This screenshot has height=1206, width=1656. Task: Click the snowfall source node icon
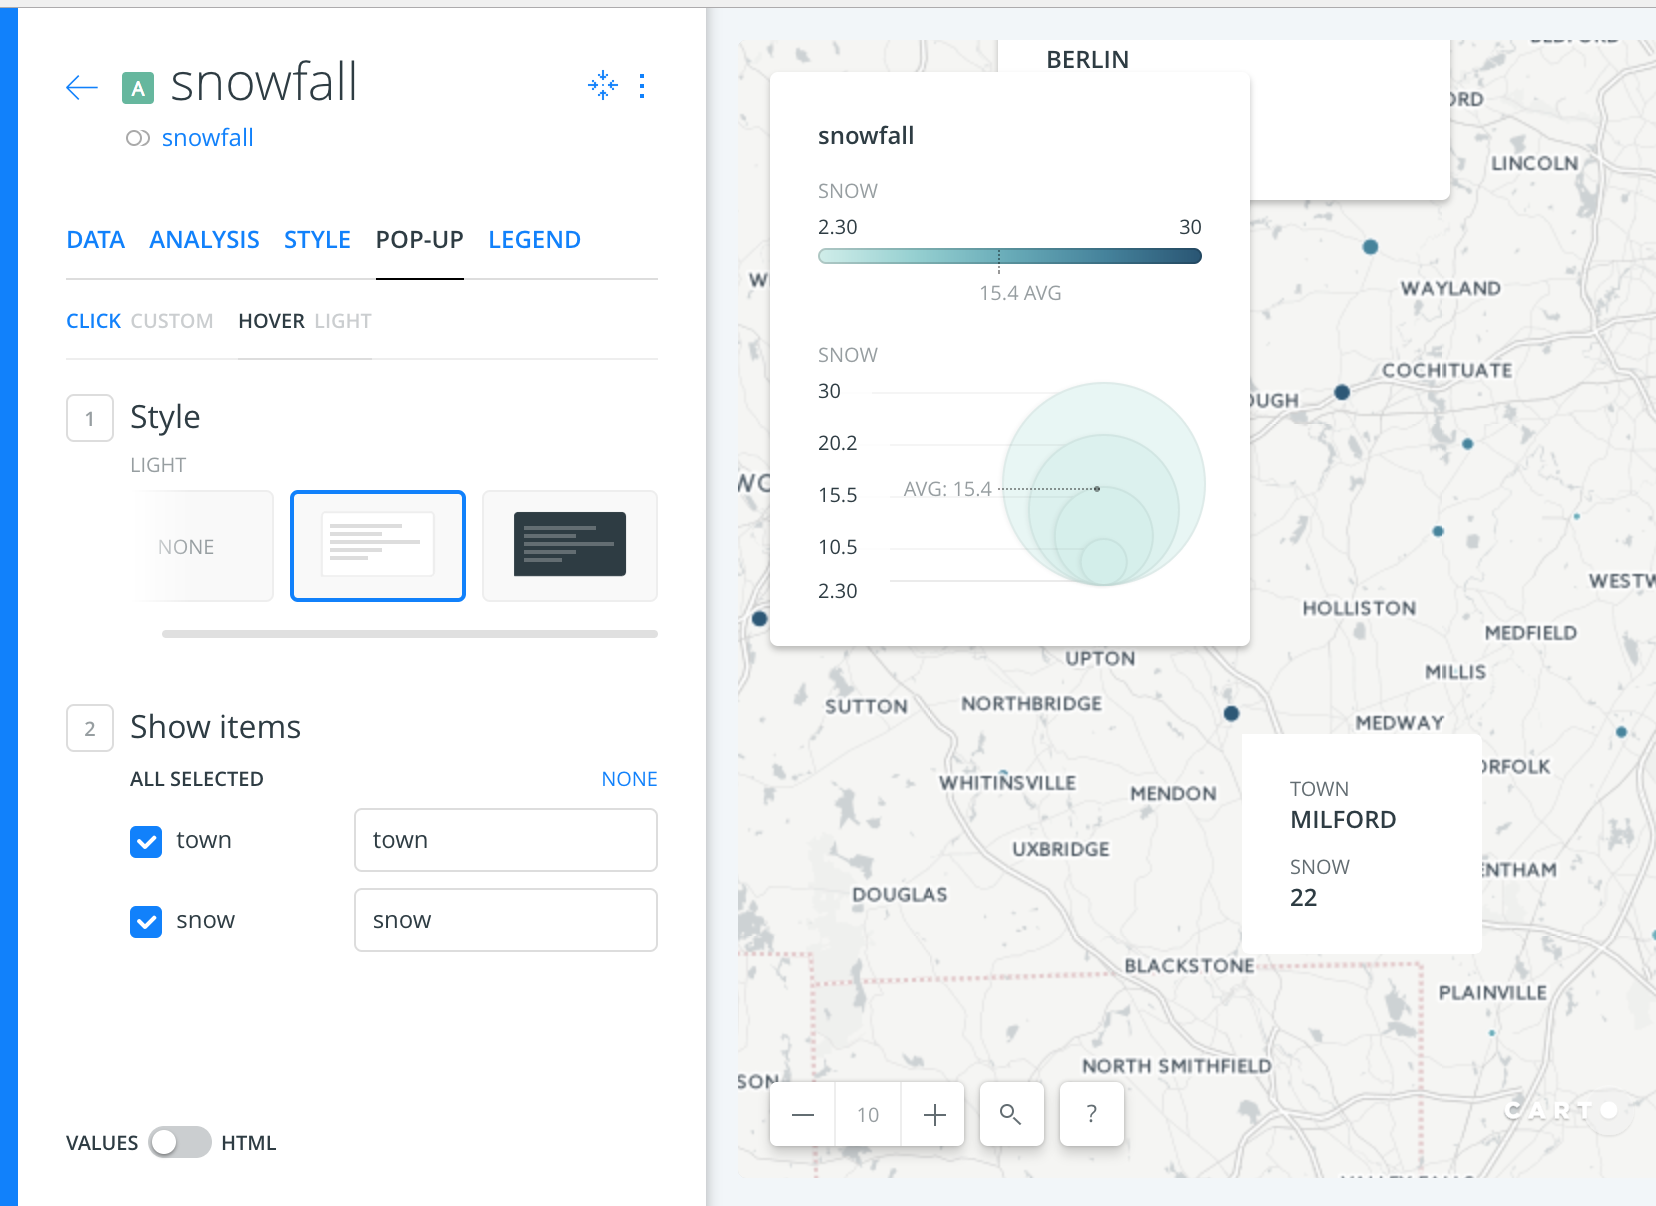pos(138,138)
